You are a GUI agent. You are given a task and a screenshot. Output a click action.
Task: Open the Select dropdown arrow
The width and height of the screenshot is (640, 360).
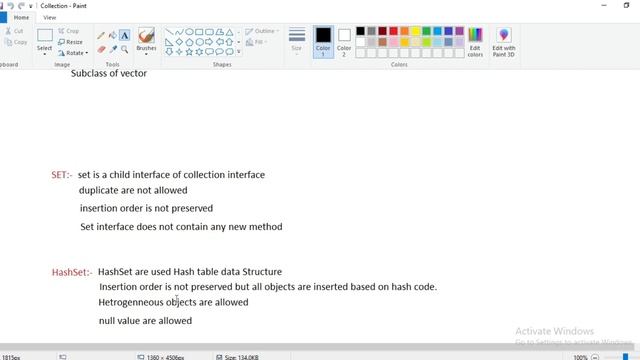pyautogui.click(x=44, y=54)
